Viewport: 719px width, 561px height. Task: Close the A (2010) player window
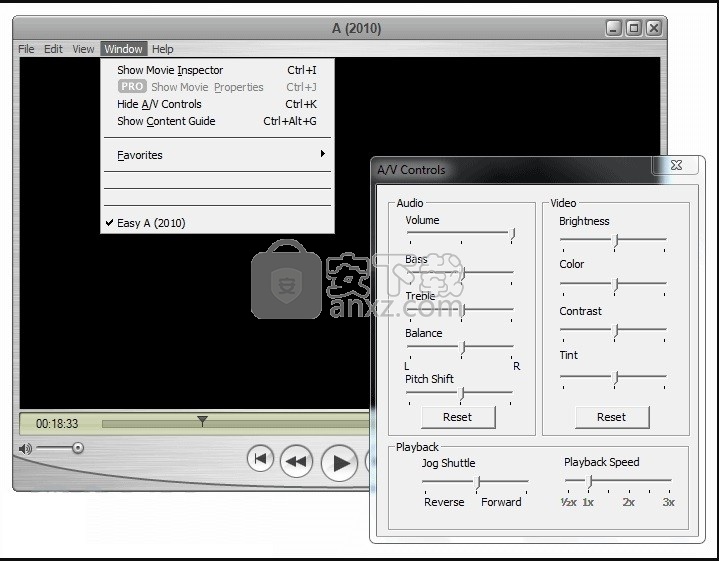coord(654,28)
